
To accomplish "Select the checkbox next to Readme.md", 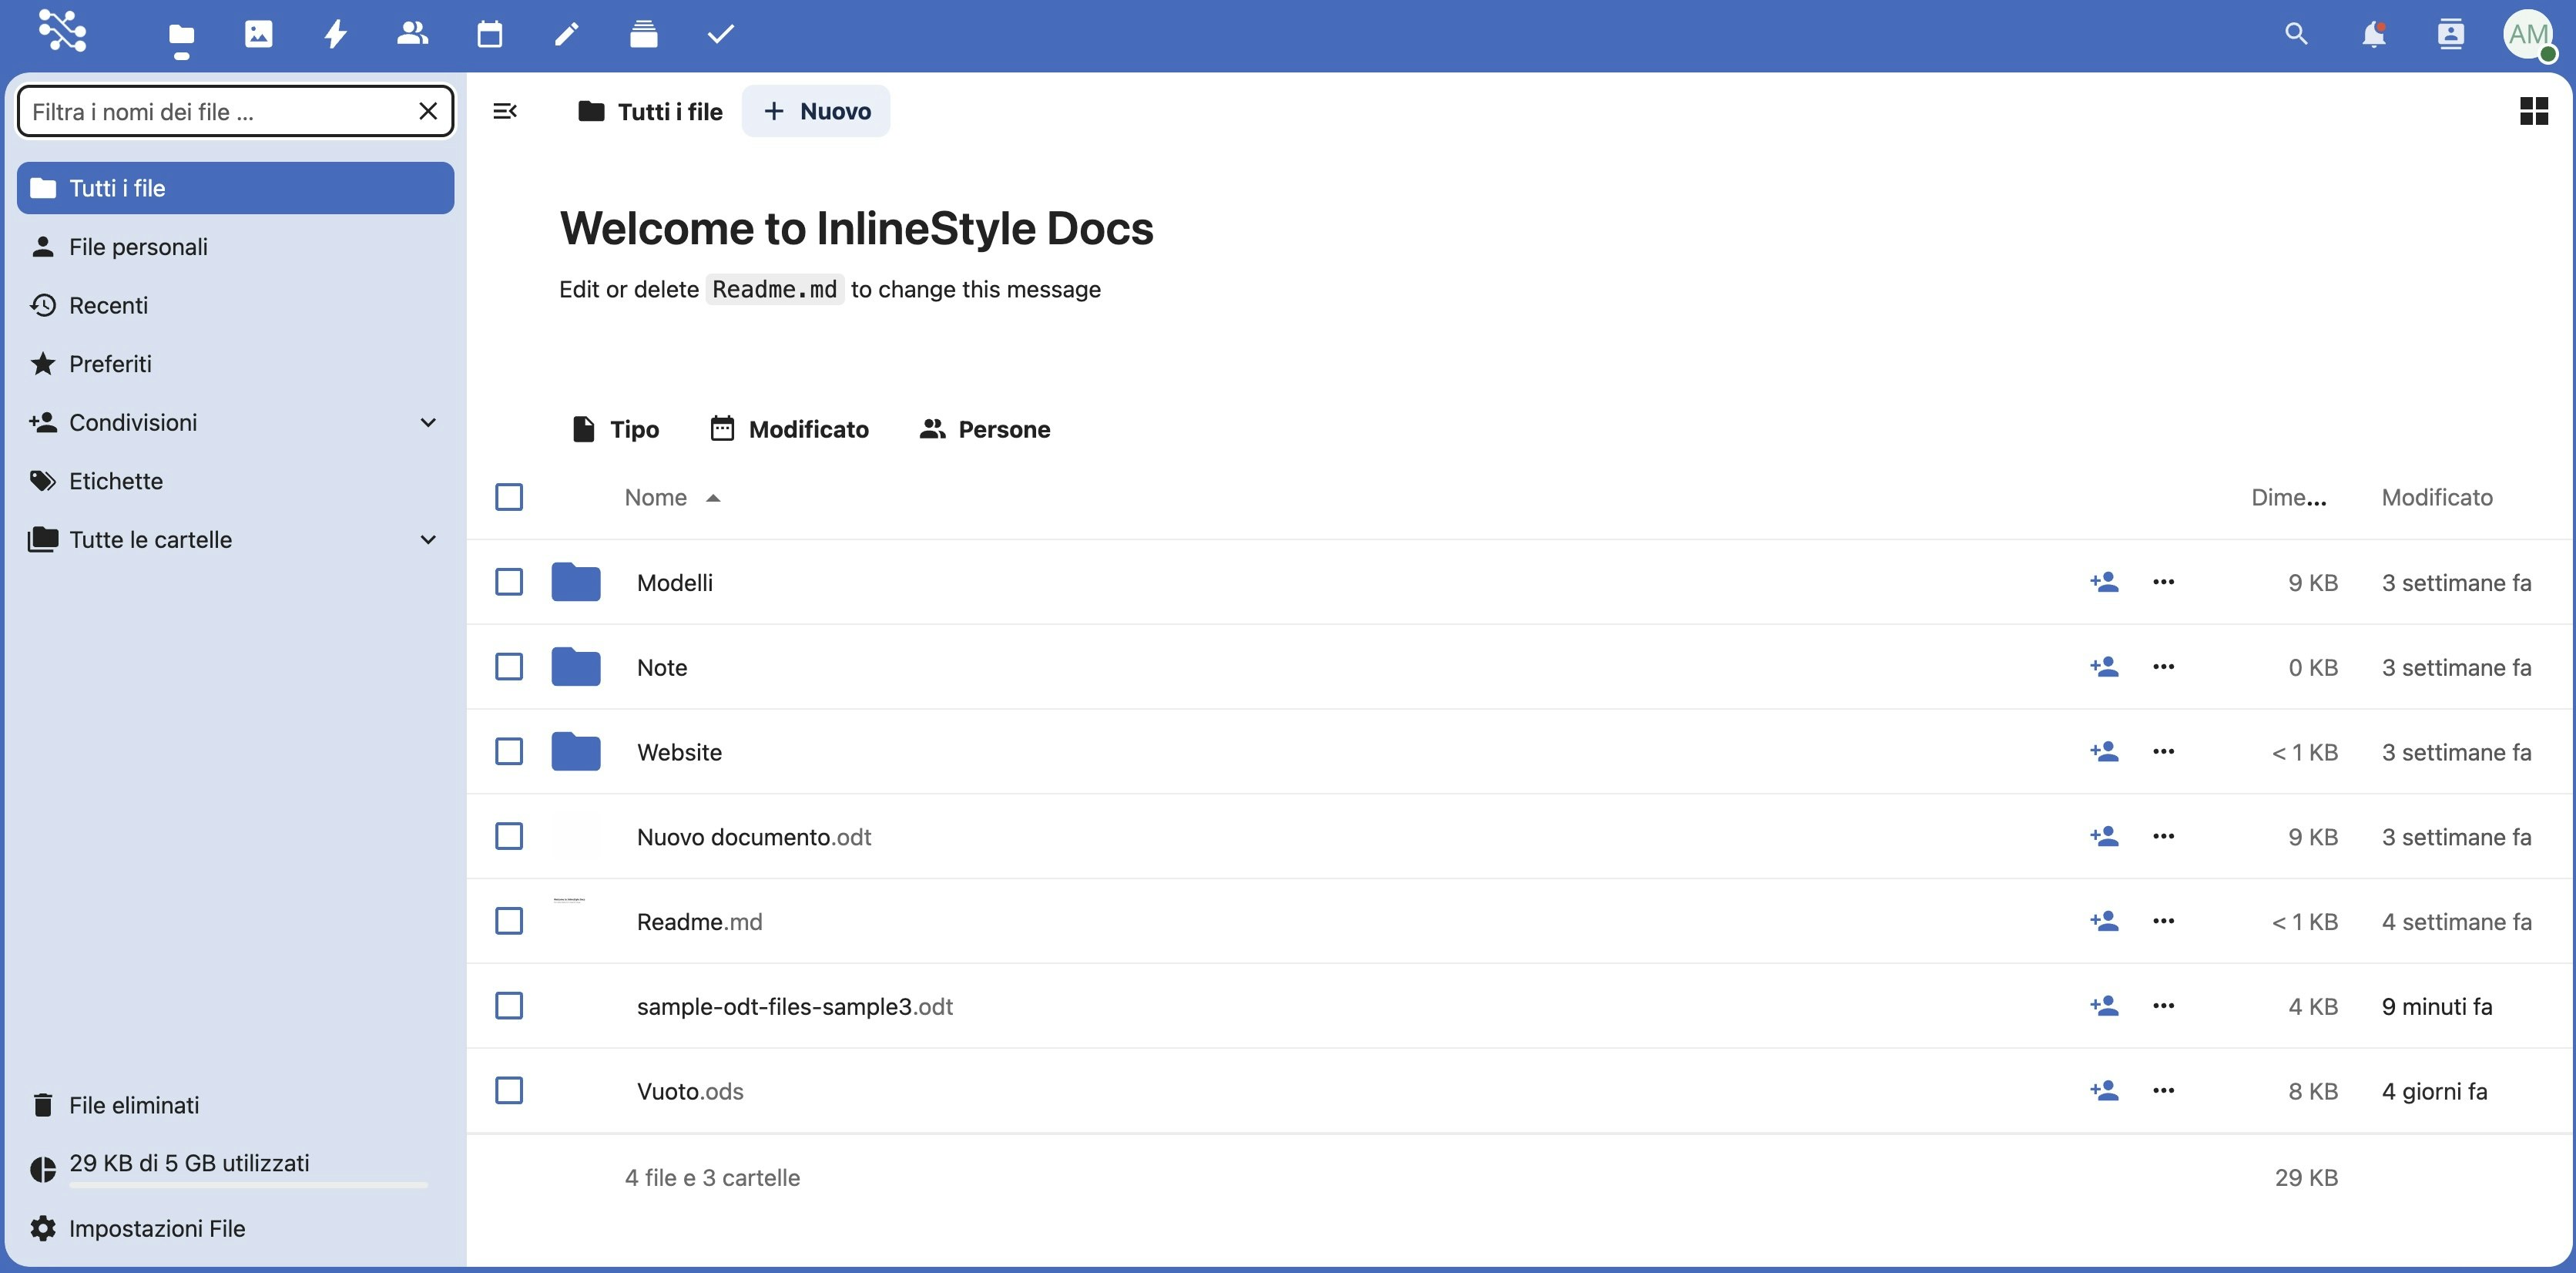I will click(509, 921).
